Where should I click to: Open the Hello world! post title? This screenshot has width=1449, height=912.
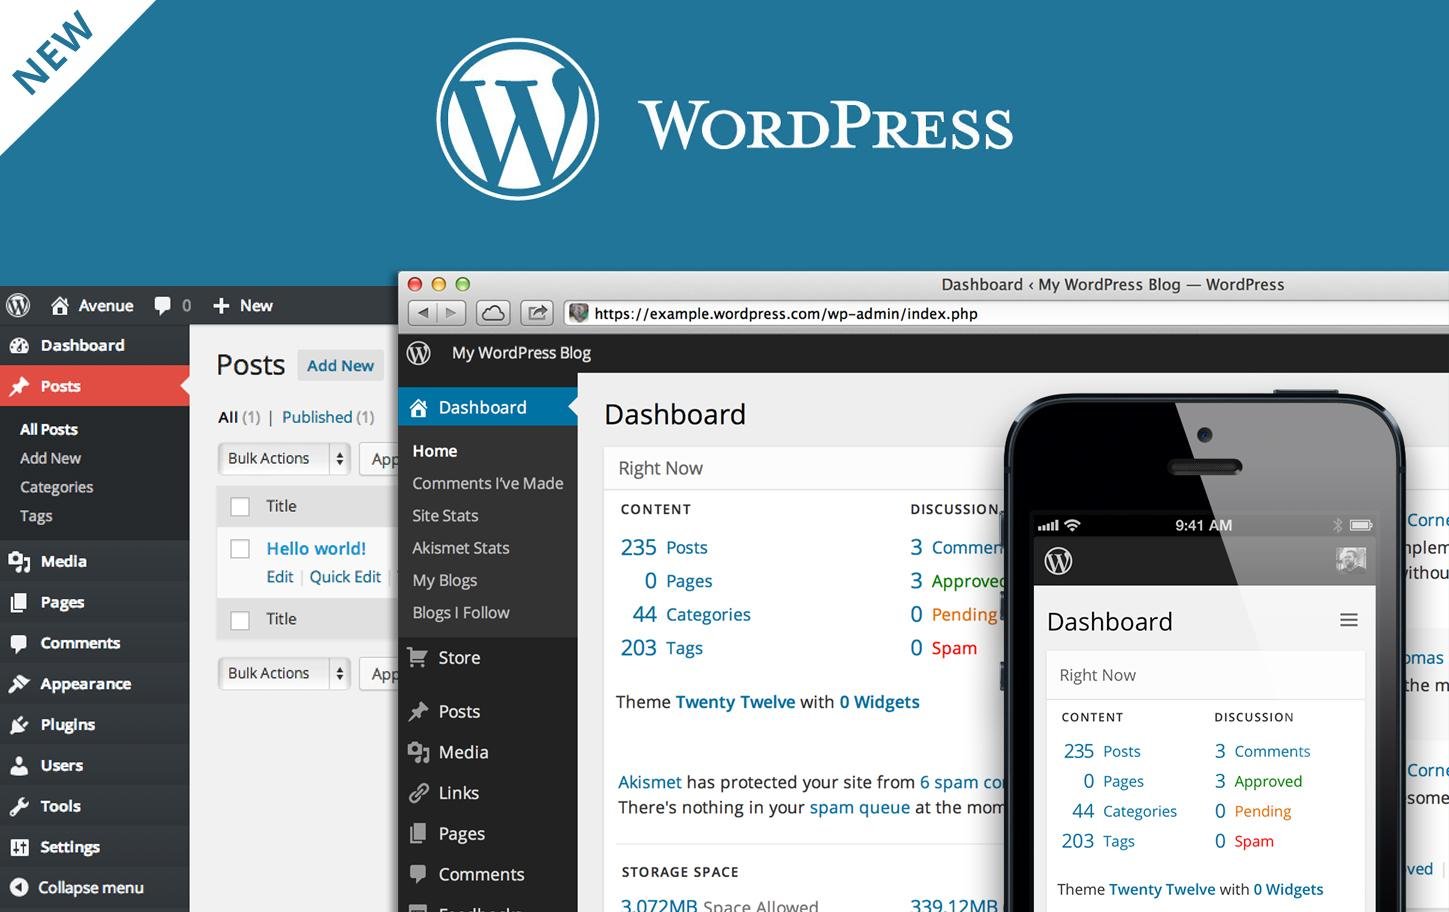[316, 548]
